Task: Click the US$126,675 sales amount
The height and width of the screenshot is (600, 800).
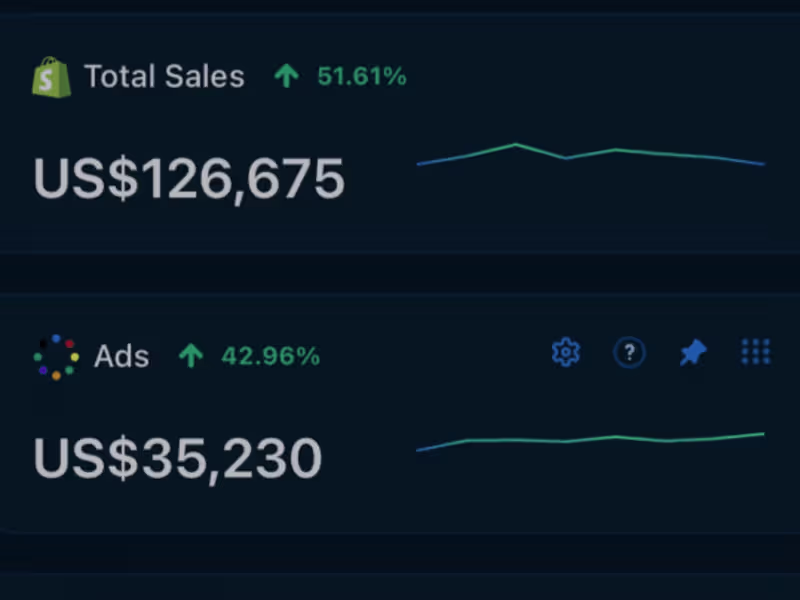Action: (x=189, y=179)
